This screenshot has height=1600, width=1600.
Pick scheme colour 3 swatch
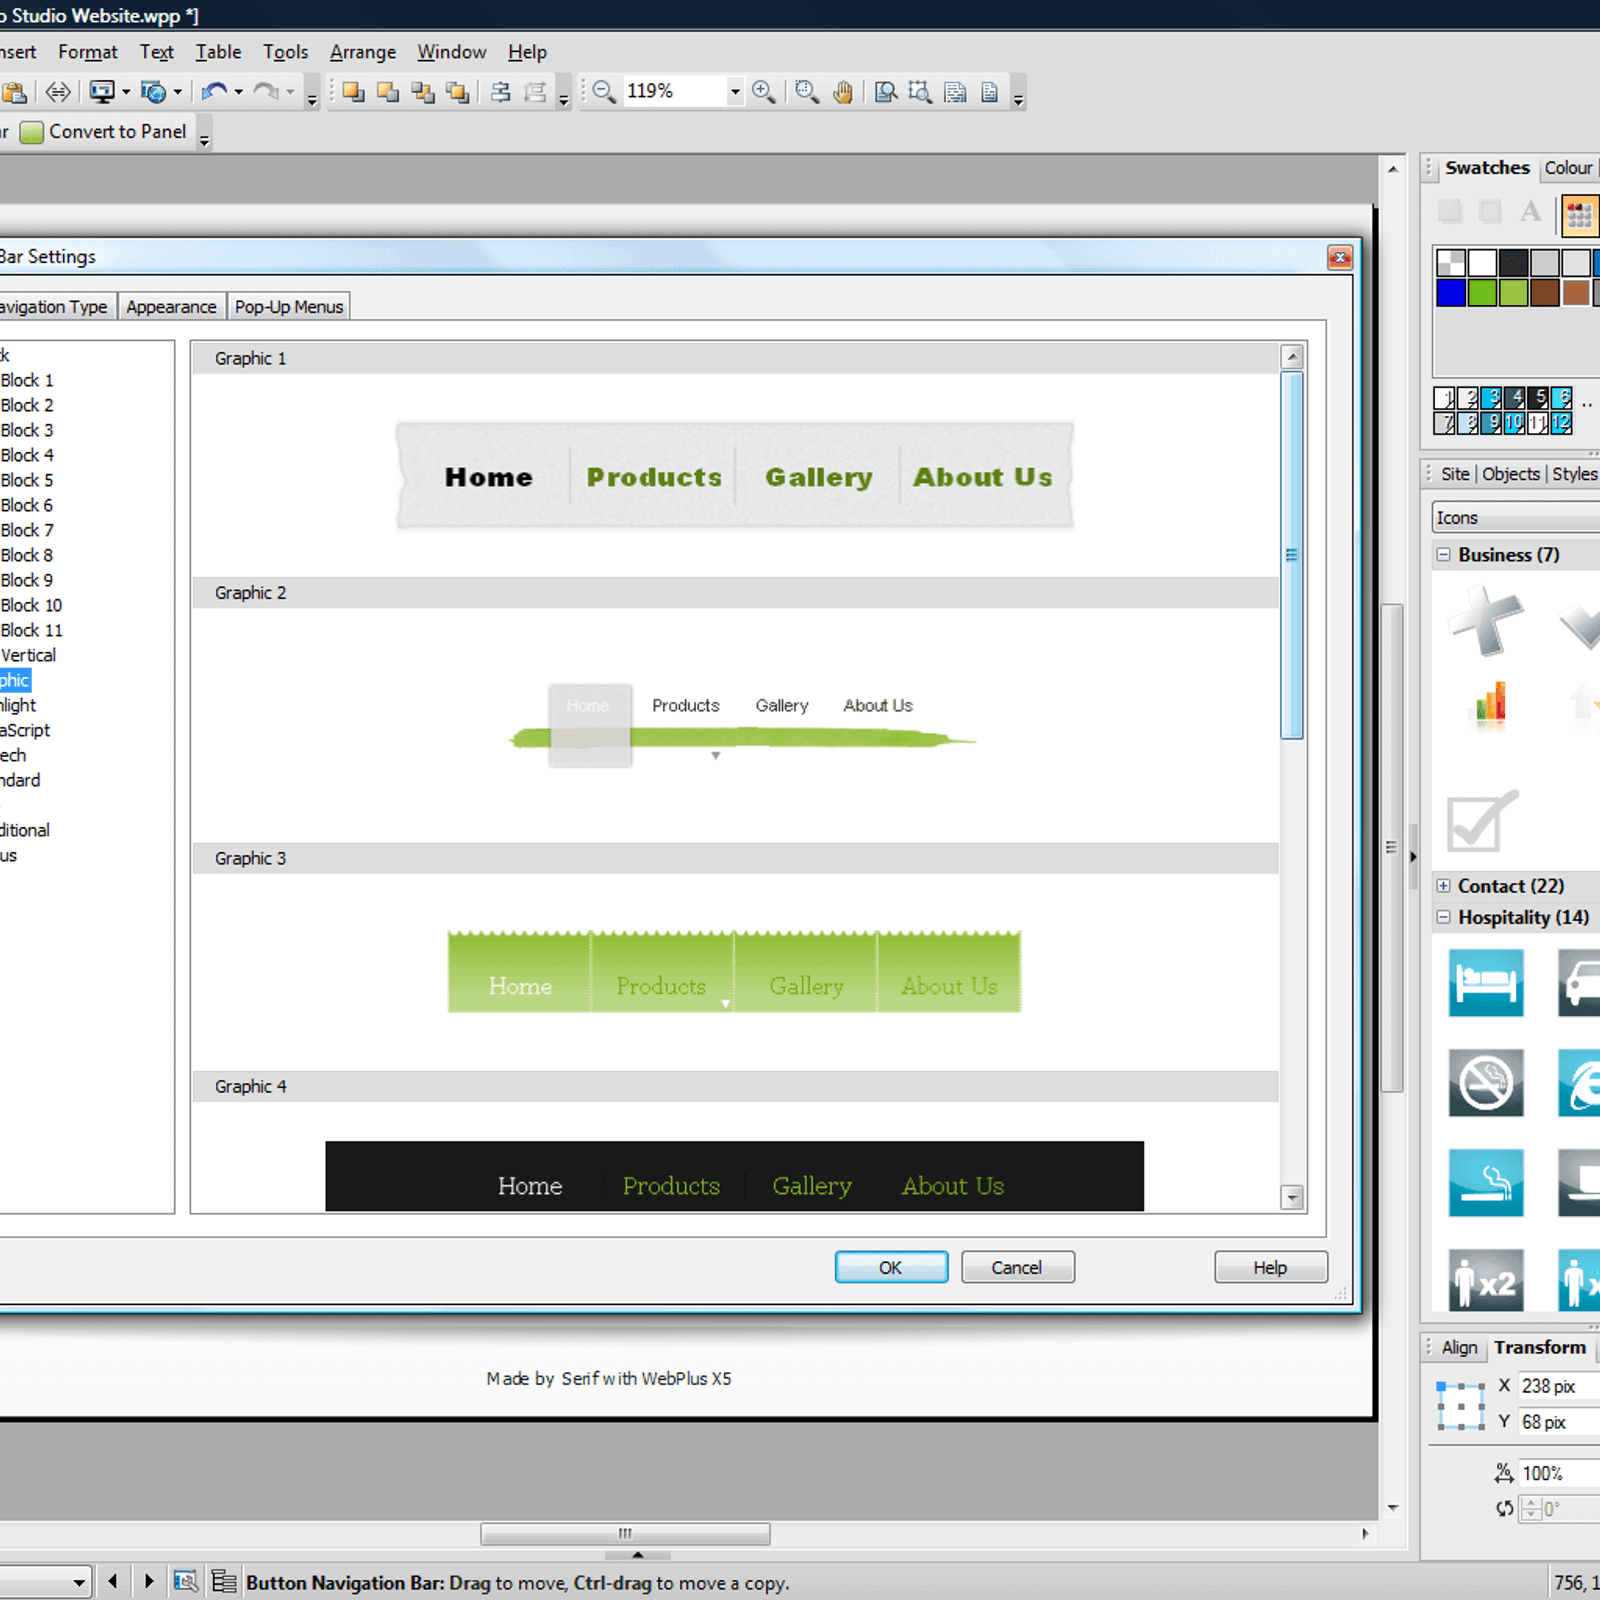[x=1491, y=397]
